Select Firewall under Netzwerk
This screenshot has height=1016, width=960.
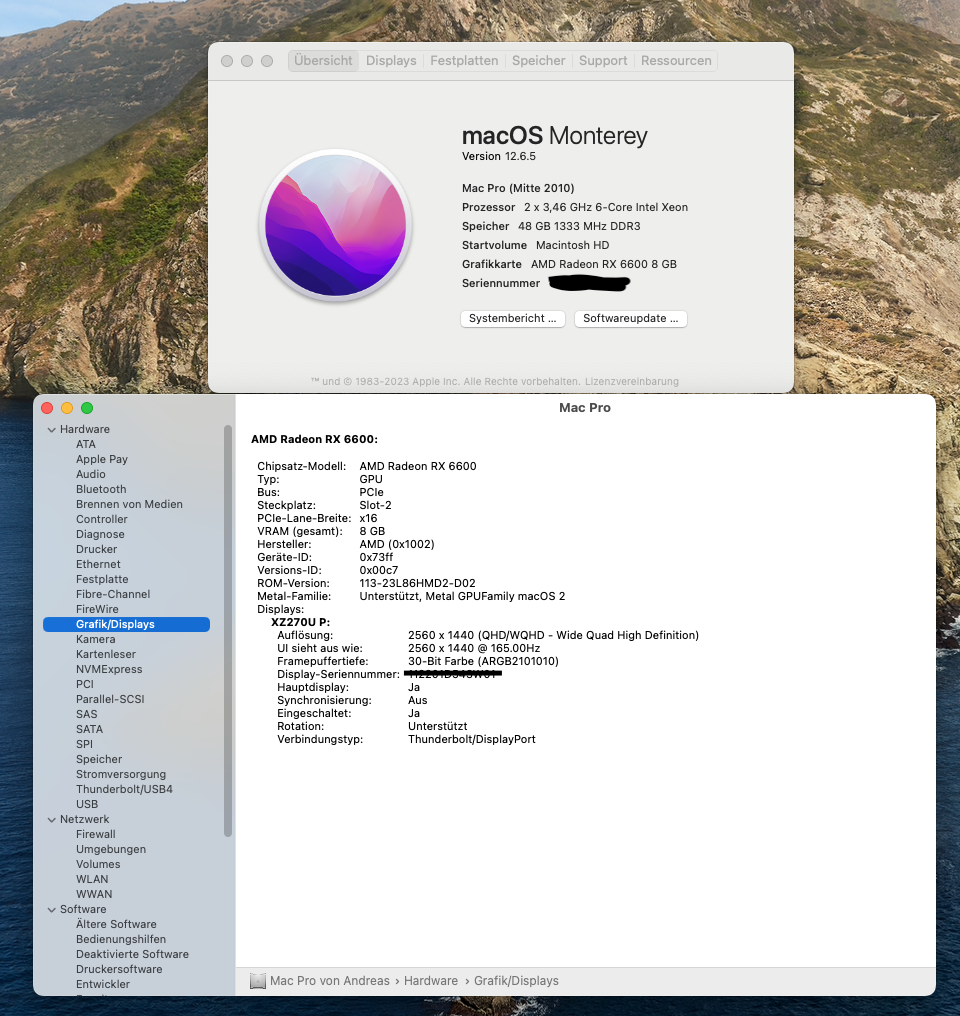pyautogui.click(x=95, y=835)
